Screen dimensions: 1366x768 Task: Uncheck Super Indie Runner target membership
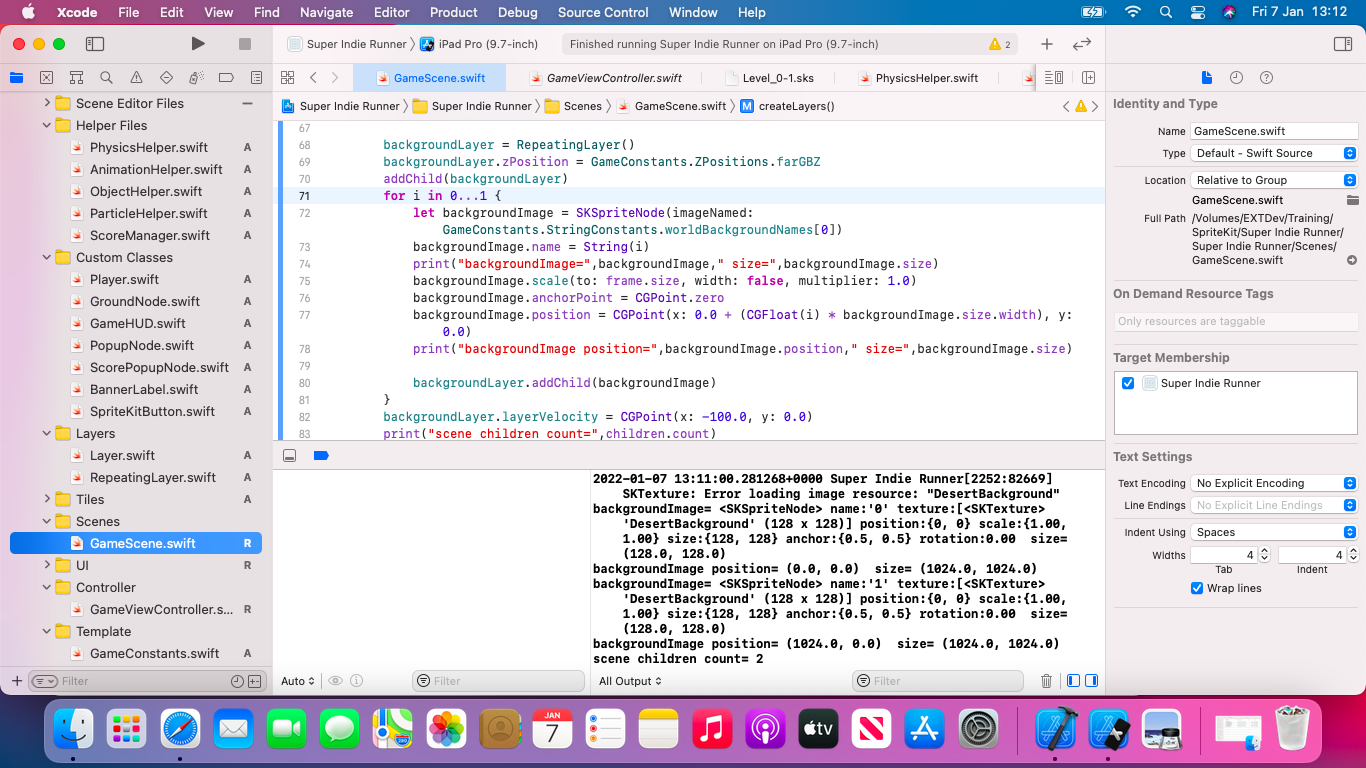click(1128, 383)
